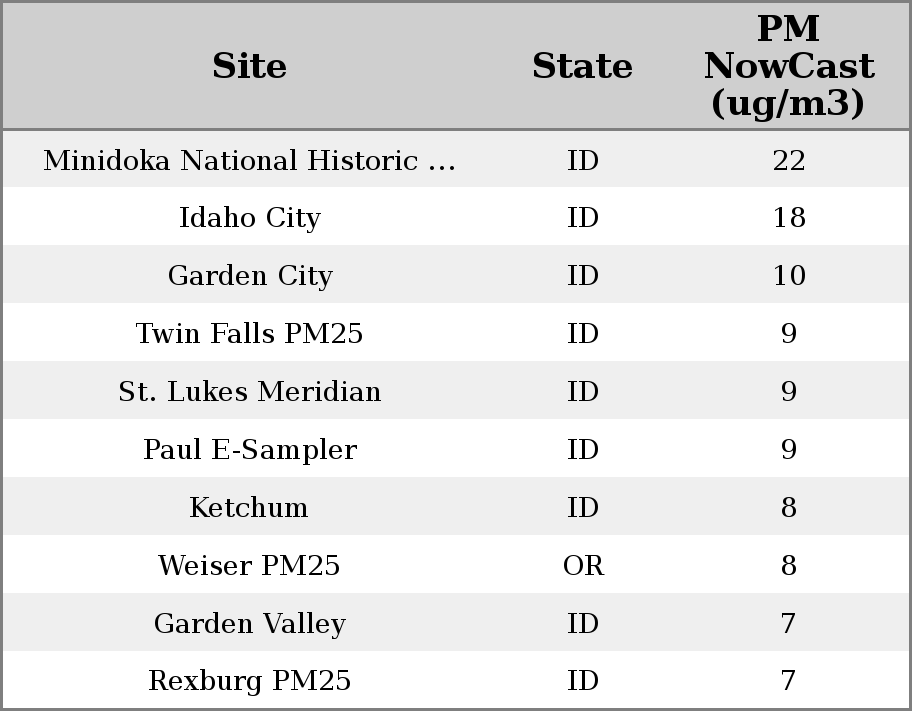Select the Paul E-Sampler site
This screenshot has width=912, height=711.
(249, 450)
